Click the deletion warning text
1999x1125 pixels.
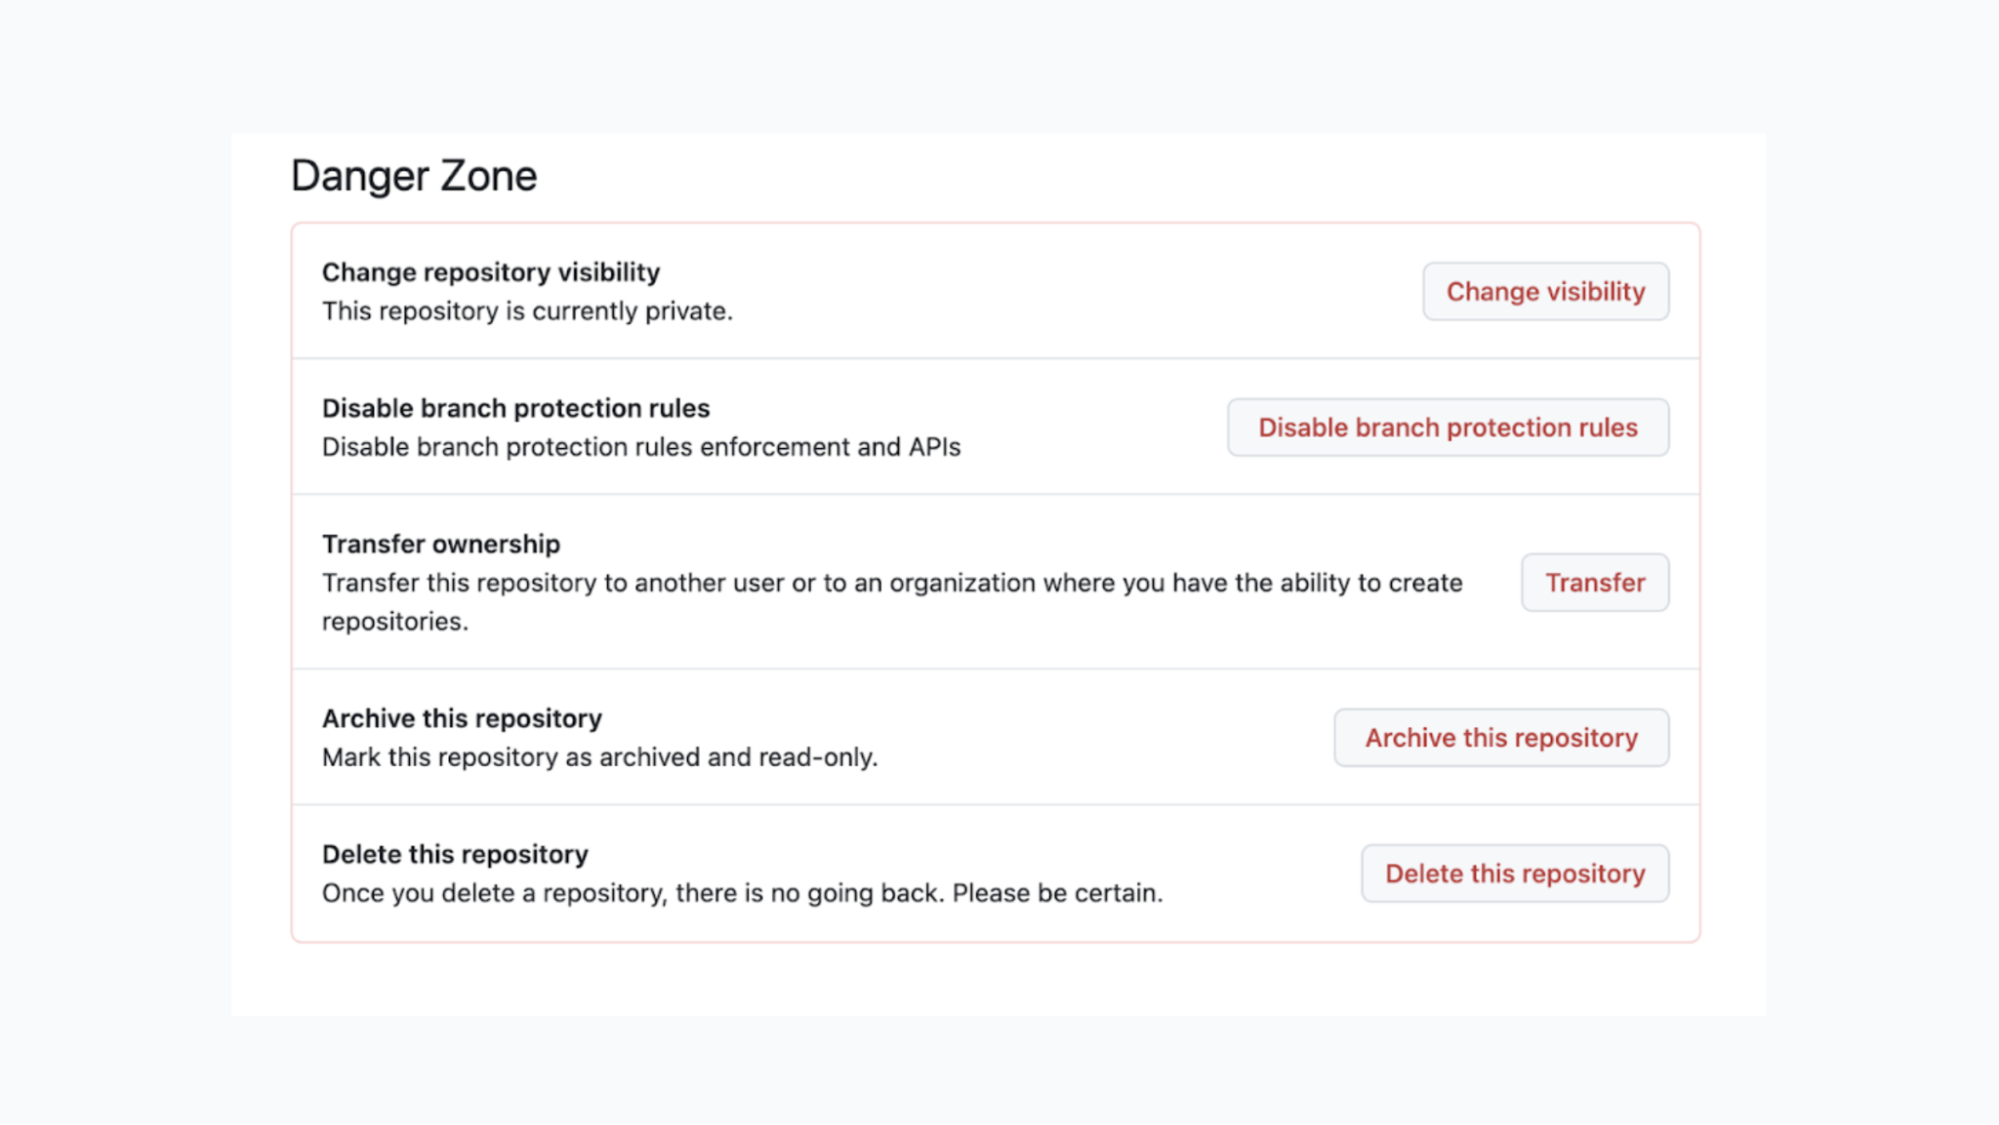pos(742,892)
